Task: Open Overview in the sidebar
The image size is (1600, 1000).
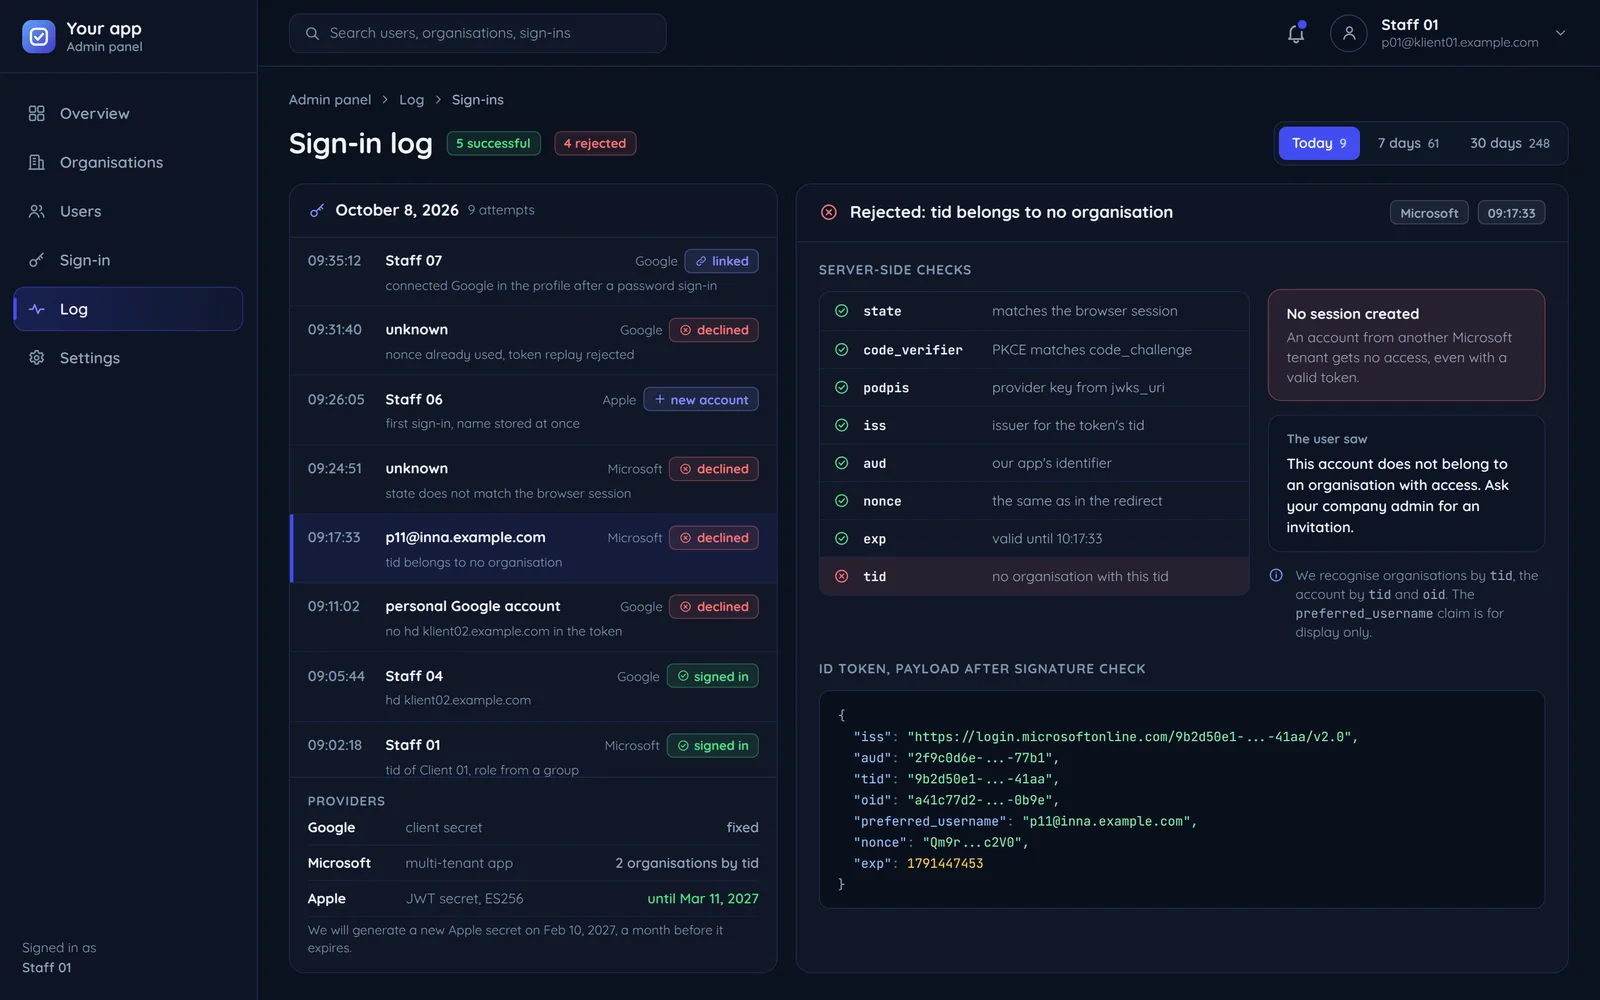Action: [x=128, y=113]
